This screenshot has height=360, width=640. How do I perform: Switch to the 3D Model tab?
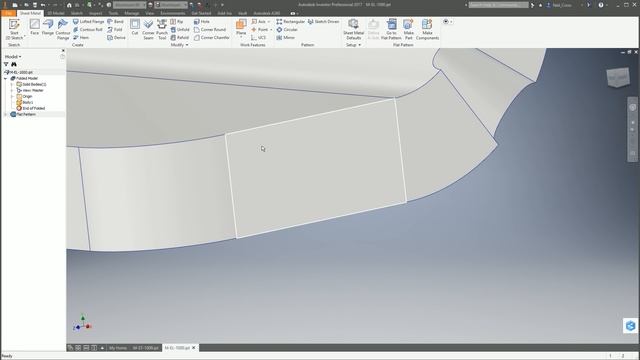click(x=56, y=13)
